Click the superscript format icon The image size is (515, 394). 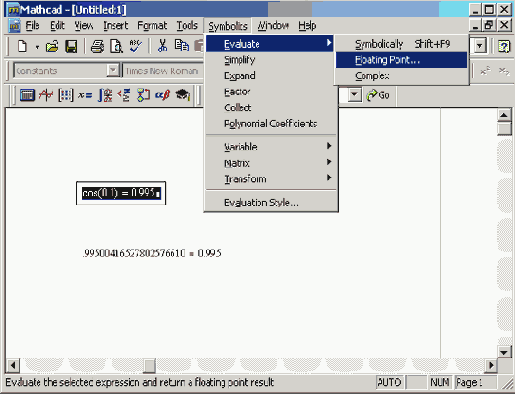coord(485,71)
